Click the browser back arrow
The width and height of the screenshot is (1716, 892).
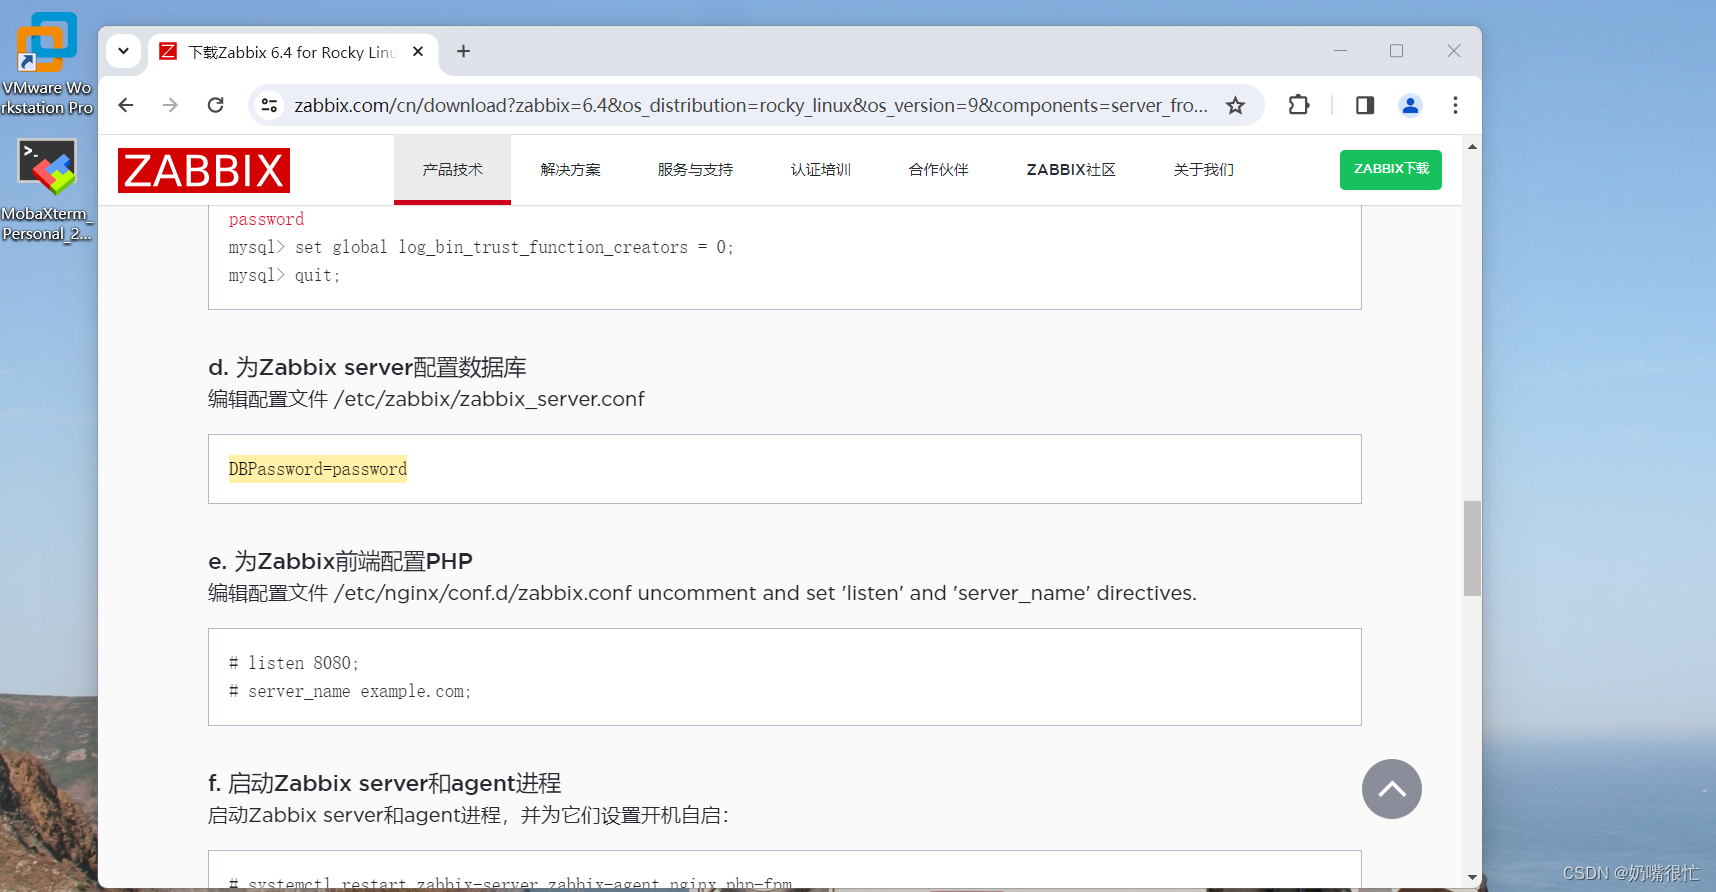[x=126, y=105]
